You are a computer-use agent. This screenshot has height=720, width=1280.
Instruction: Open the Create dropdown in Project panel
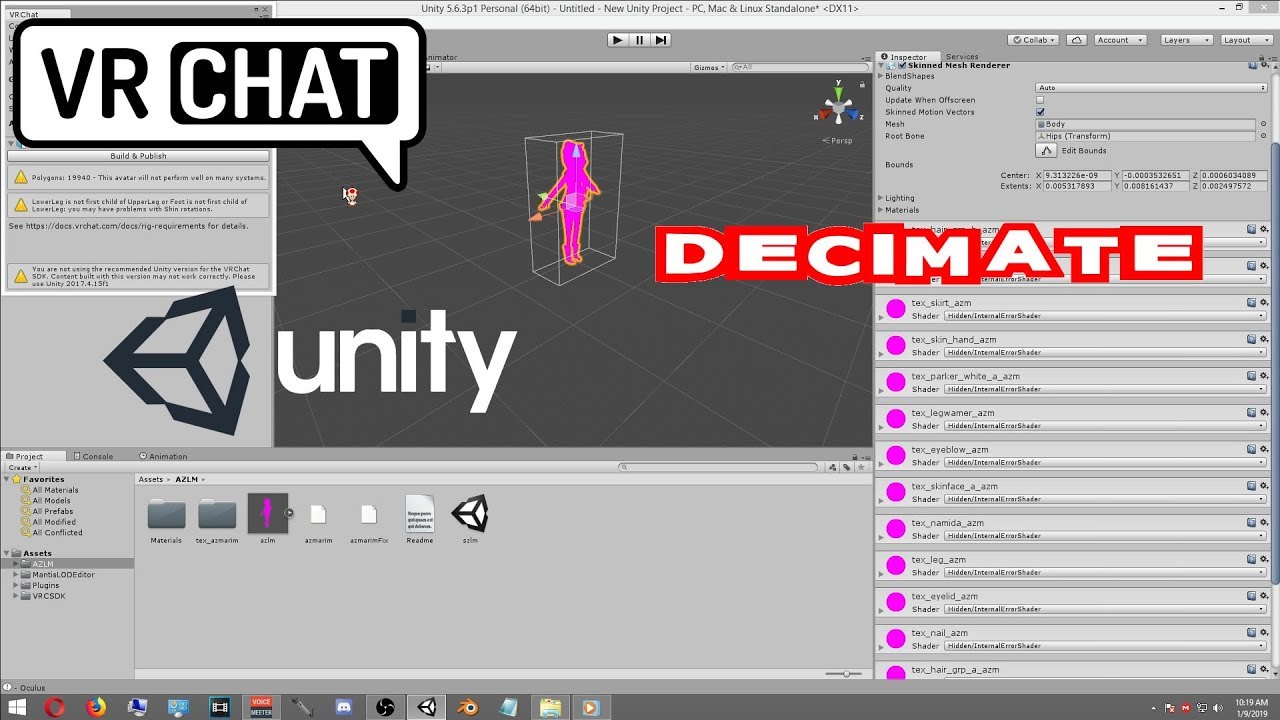tap(22, 467)
